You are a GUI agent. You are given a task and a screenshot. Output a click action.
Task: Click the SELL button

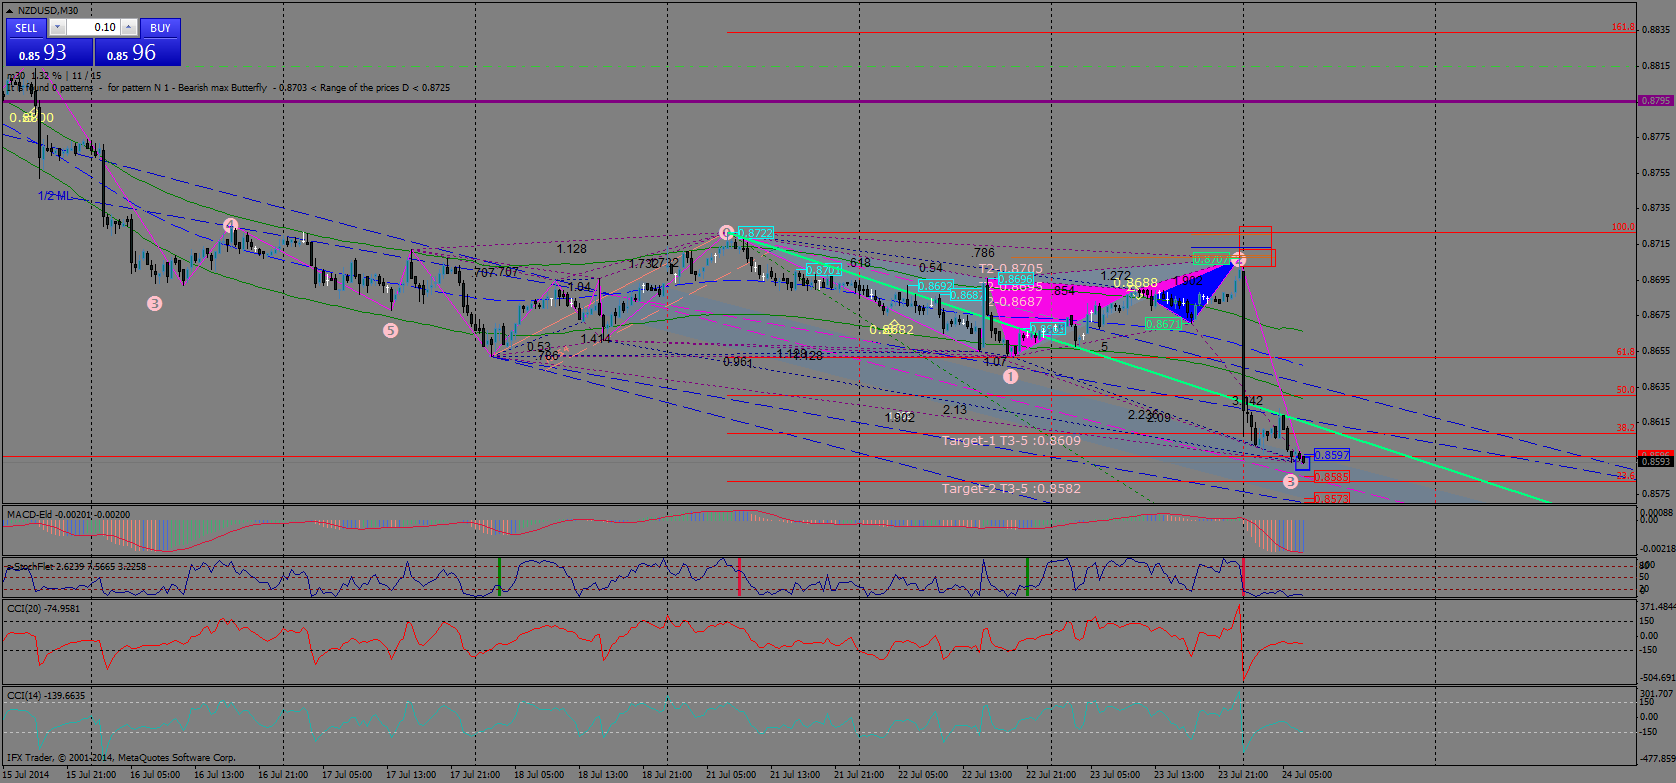pyautogui.click(x=26, y=28)
